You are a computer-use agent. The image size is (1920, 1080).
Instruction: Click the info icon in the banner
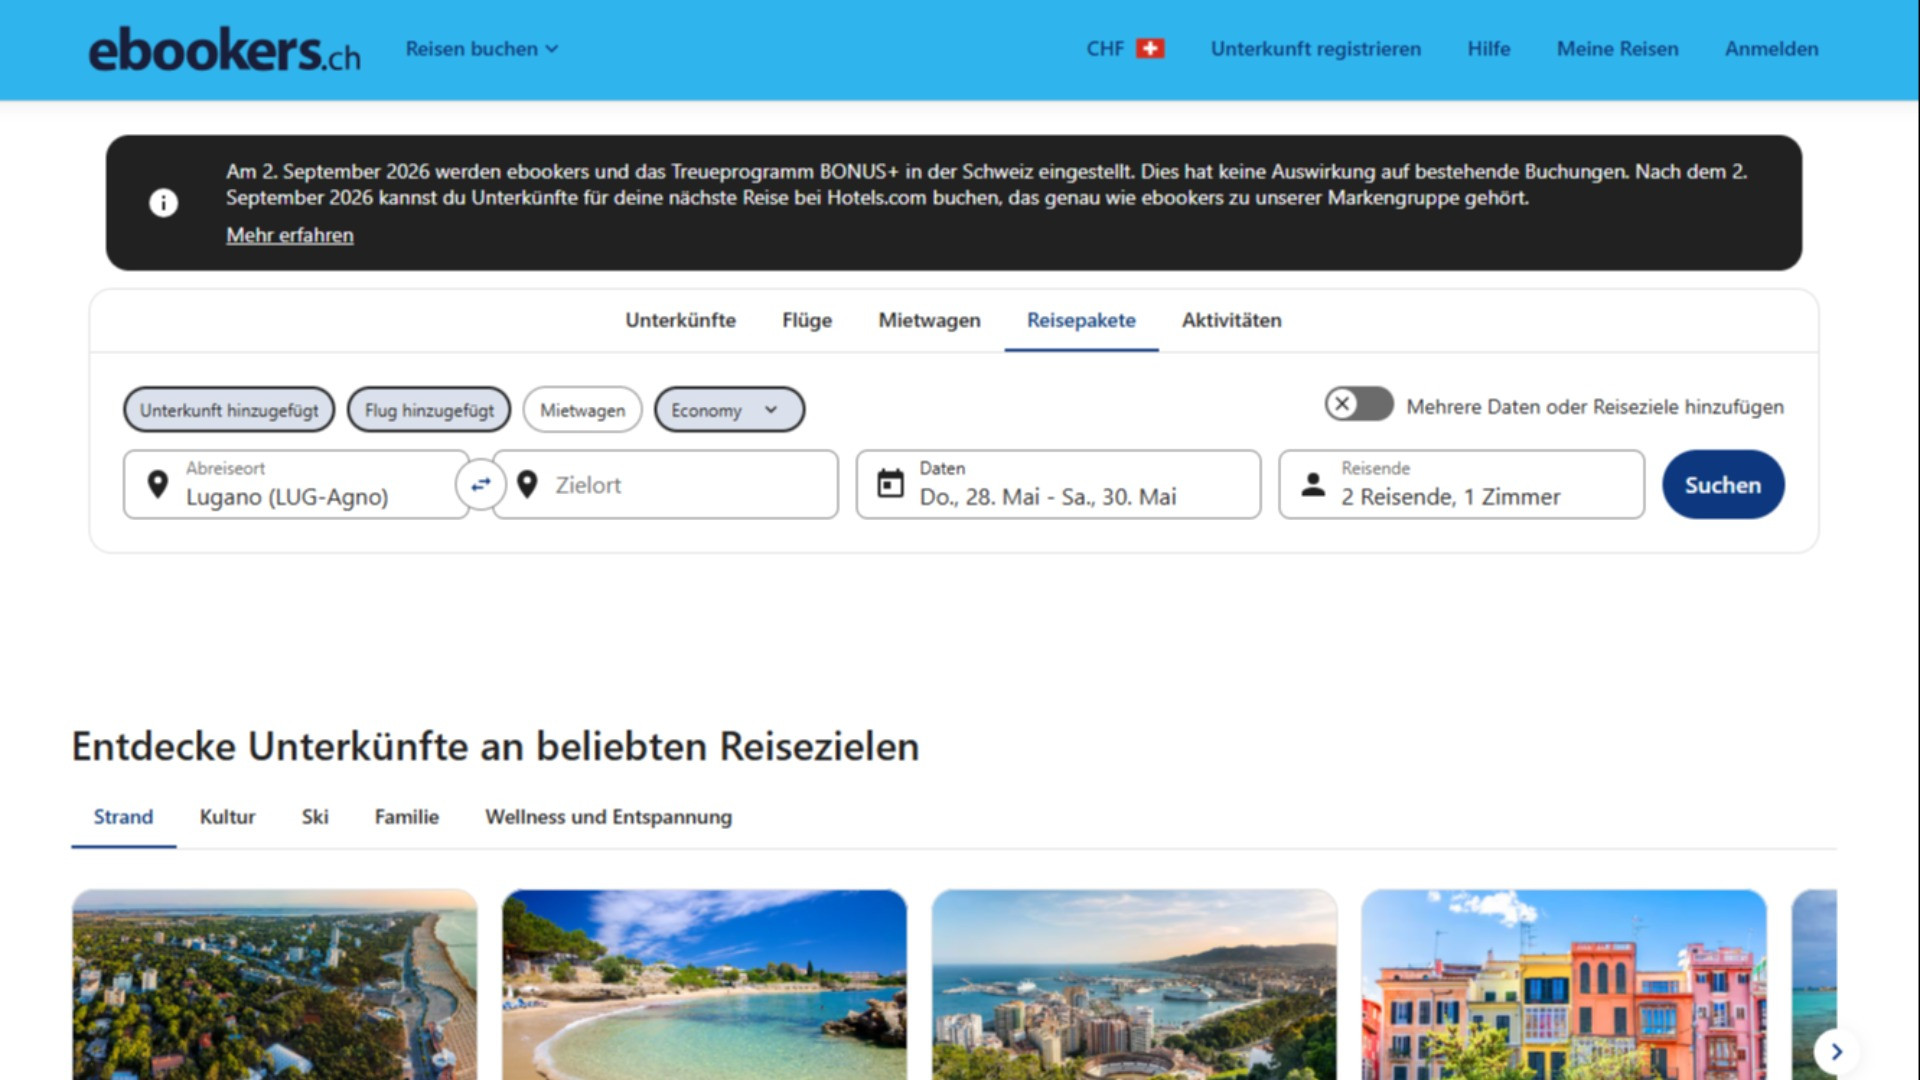163,203
